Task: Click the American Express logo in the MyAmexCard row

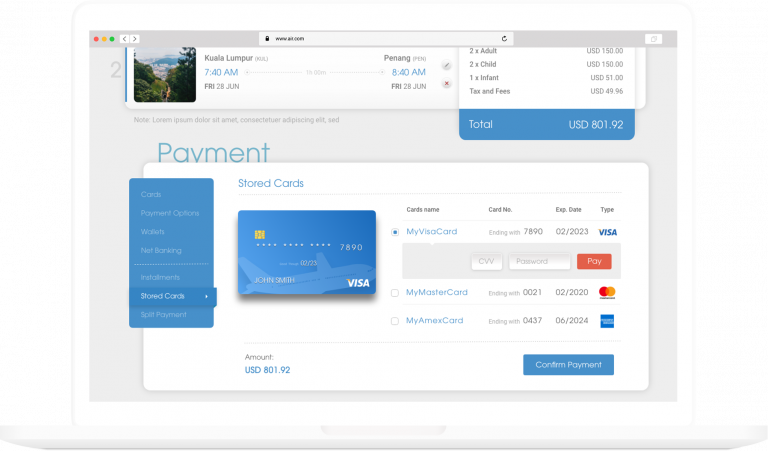Action: pos(607,321)
